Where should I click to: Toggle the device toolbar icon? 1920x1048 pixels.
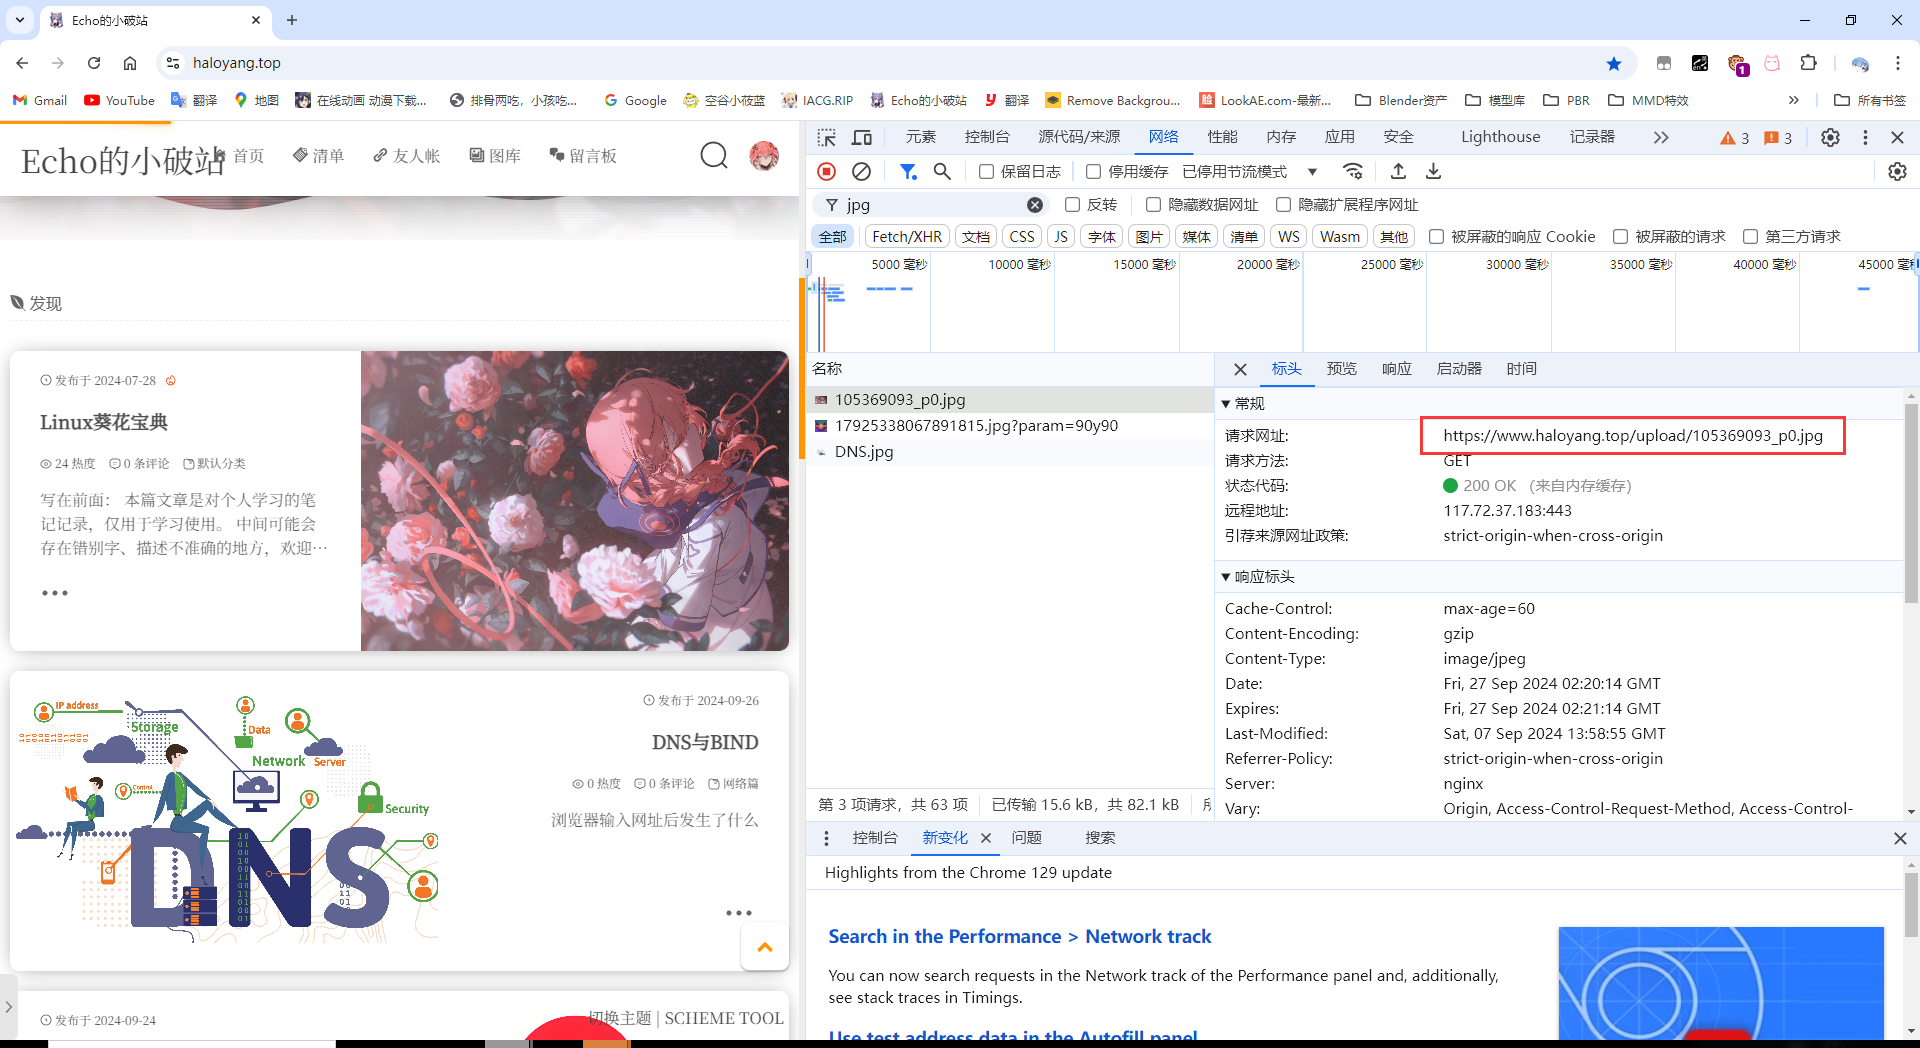(x=862, y=137)
